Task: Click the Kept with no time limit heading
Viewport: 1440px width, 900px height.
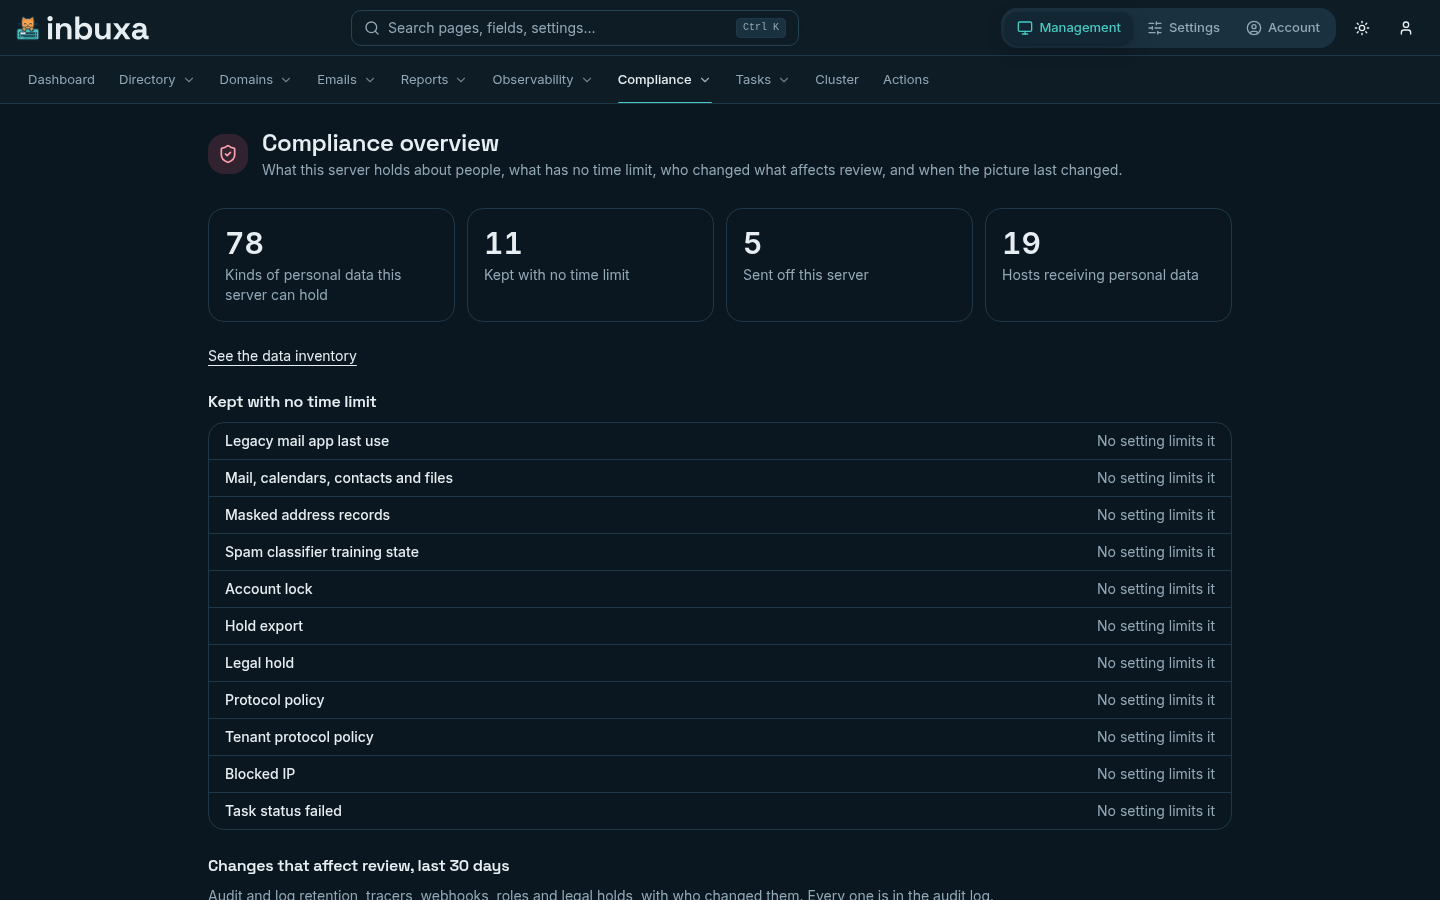Action: pyautogui.click(x=292, y=402)
